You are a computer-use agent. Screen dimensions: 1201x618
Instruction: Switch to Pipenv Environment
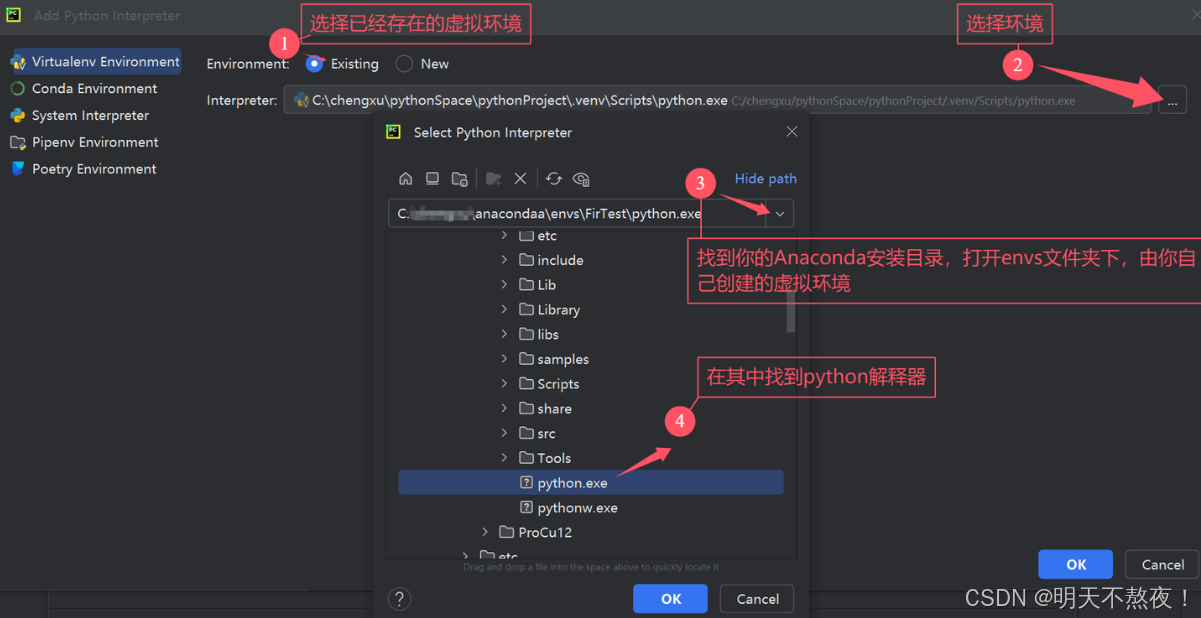pyautogui.click(x=94, y=143)
